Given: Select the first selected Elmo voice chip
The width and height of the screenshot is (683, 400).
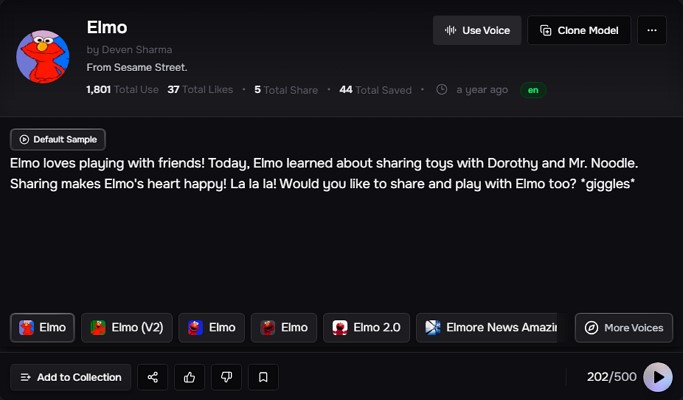Looking at the screenshot, I should click(42, 328).
